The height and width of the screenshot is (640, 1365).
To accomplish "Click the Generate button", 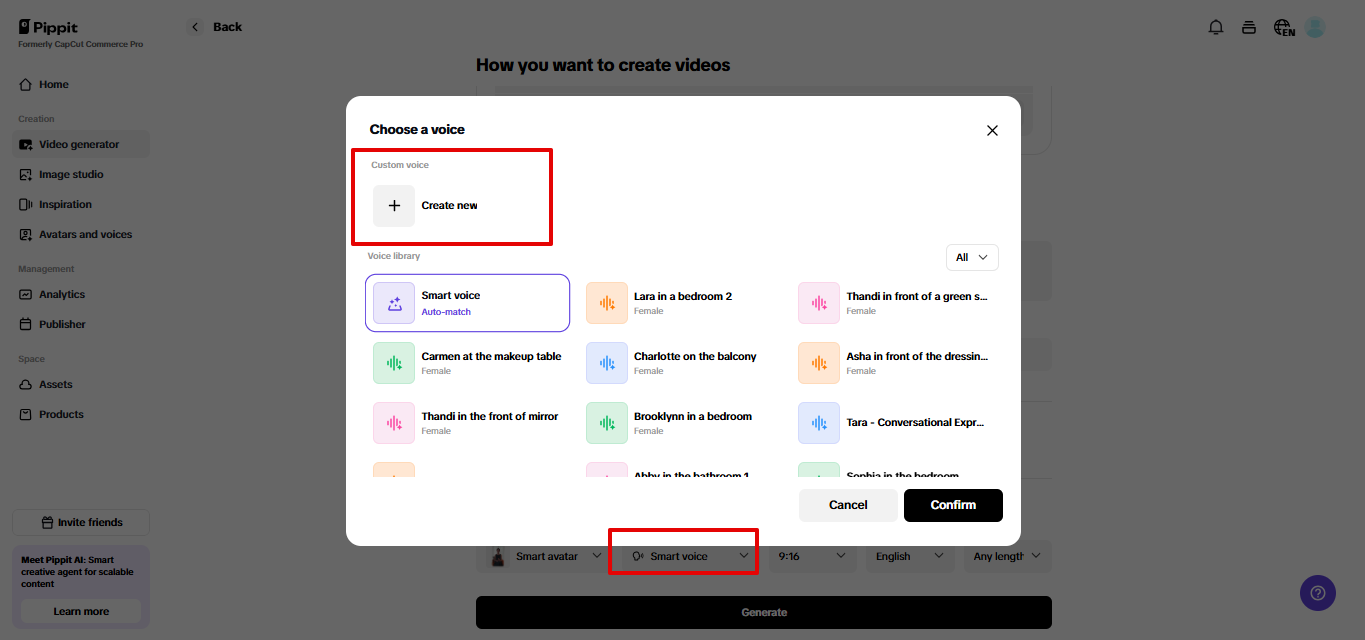I will 764,612.
